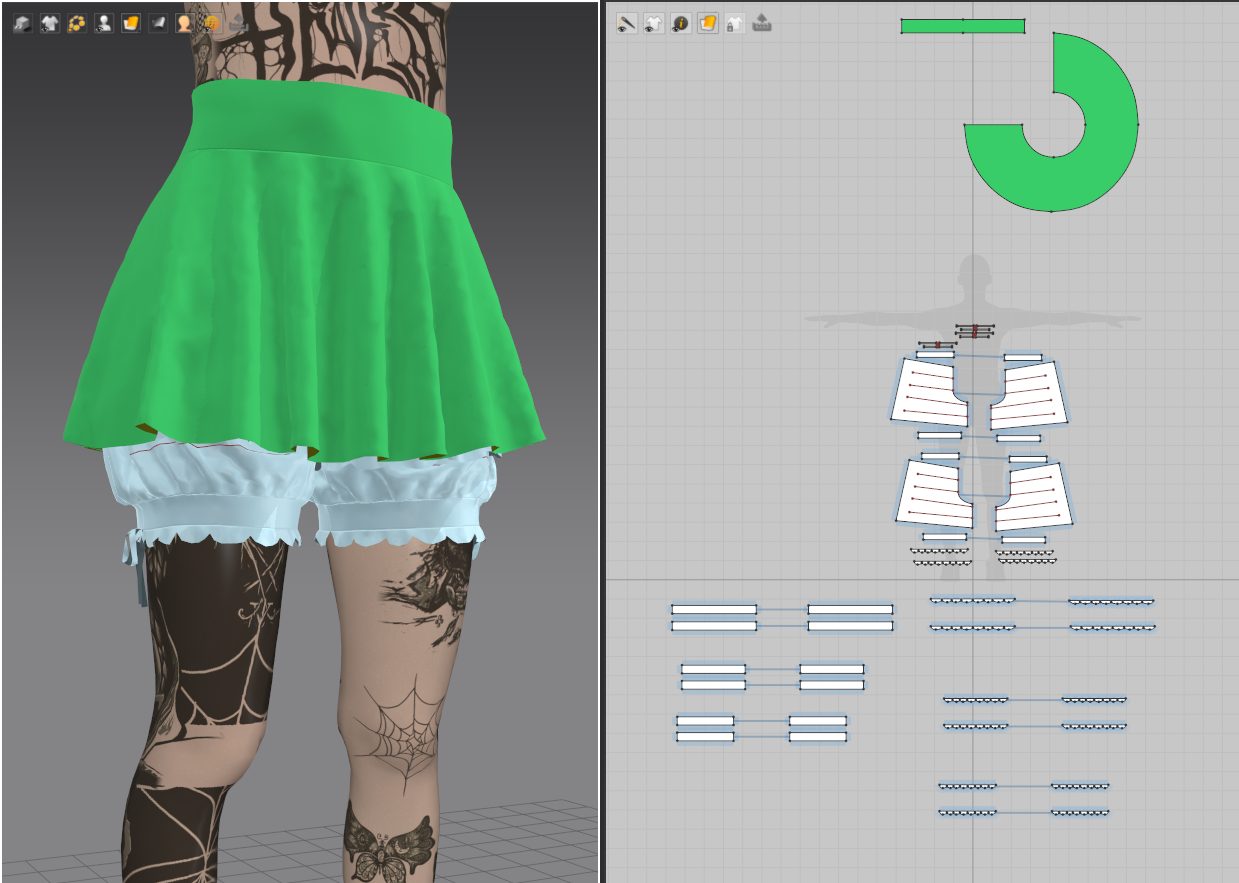Choose the gray monochrome fabric surface icon

[x=157, y=23]
